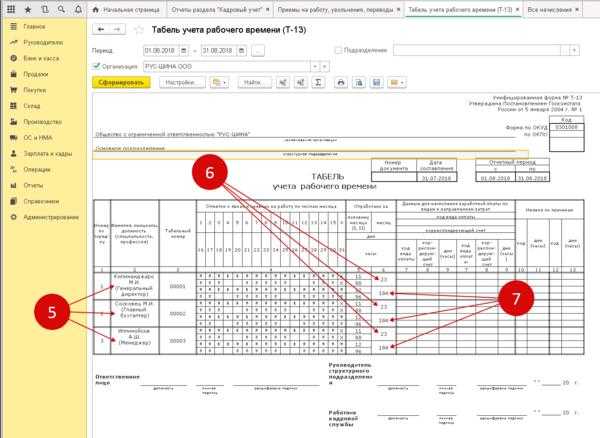Click the Структурное подразделение highlighted row in report
Screen dimensions: 600x438
pos(310,154)
